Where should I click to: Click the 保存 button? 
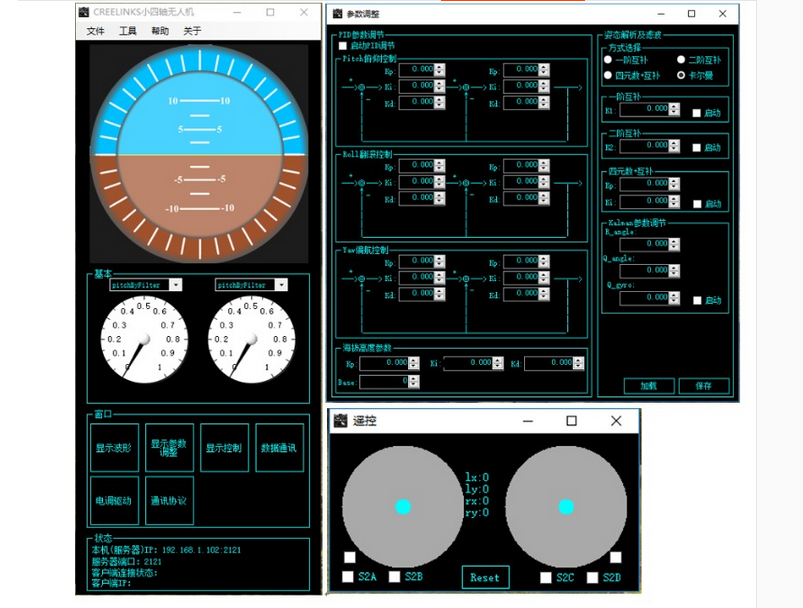coord(704,386)
